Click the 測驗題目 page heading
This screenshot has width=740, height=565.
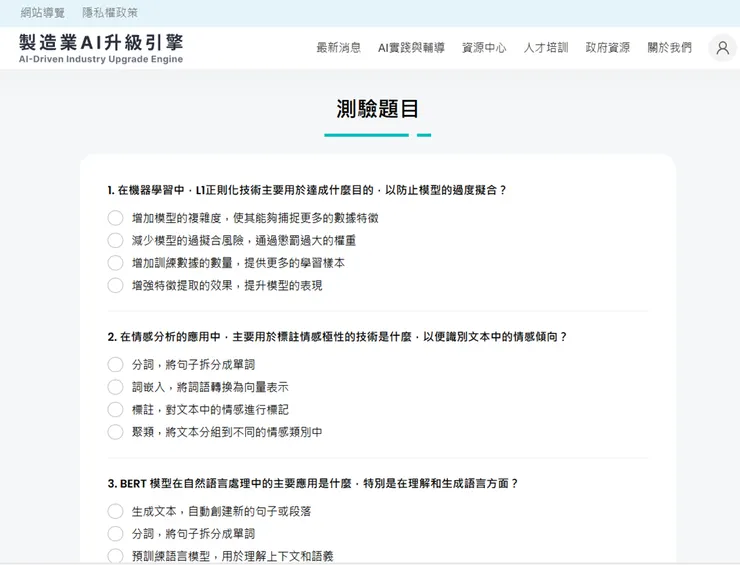pos(378,109)
